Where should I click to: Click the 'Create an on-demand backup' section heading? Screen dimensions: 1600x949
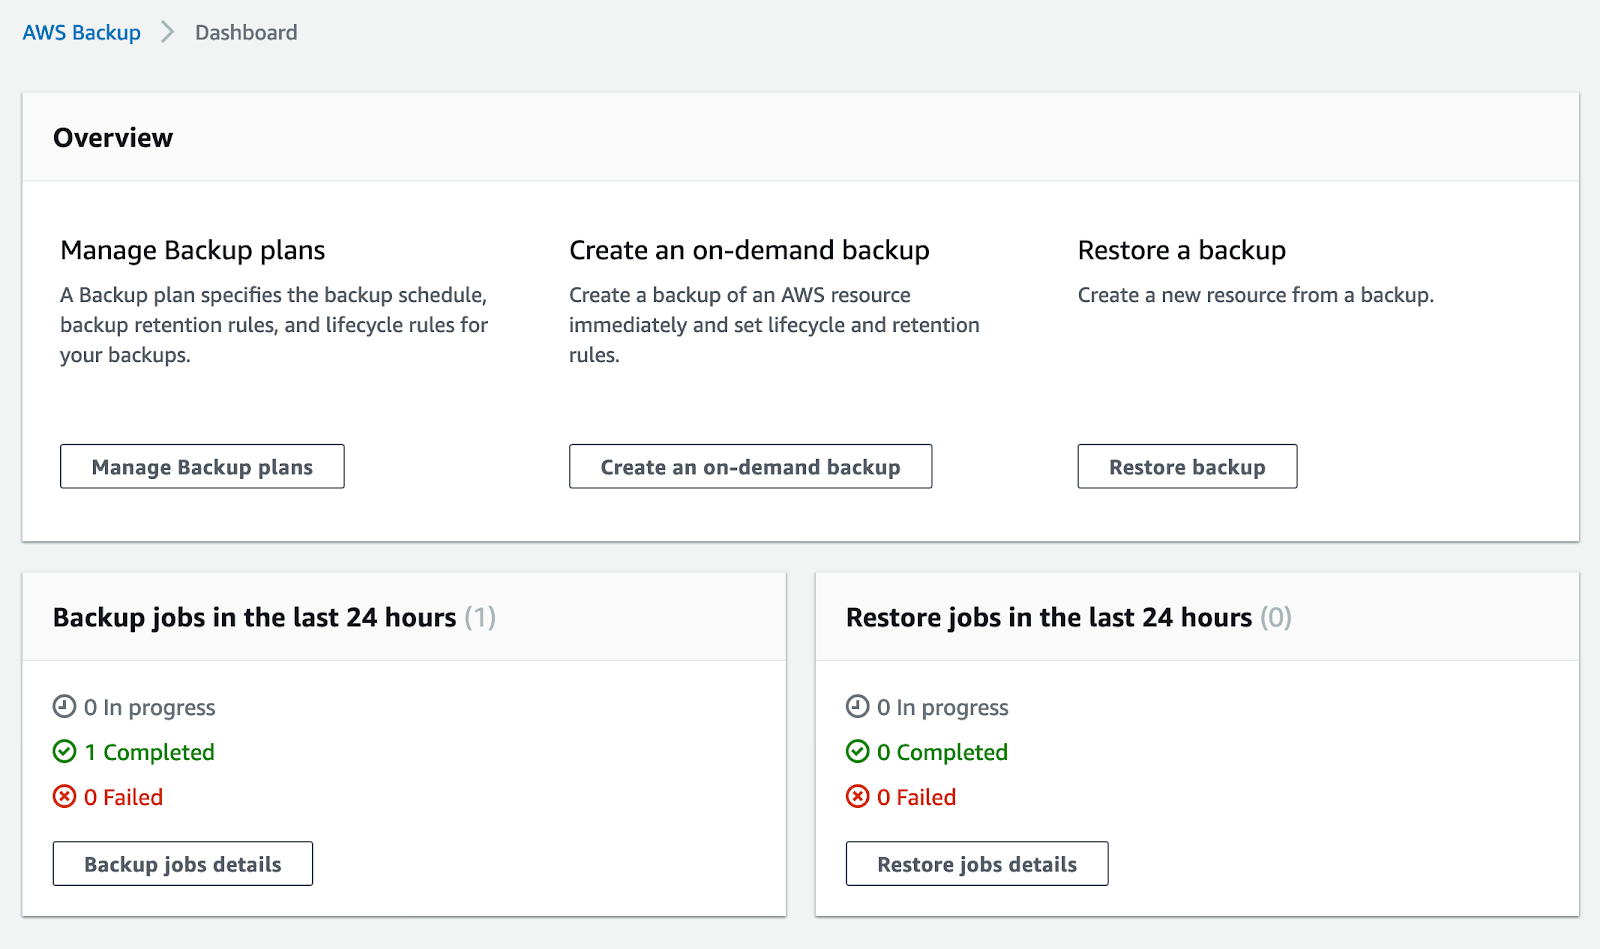coord(749,250)
